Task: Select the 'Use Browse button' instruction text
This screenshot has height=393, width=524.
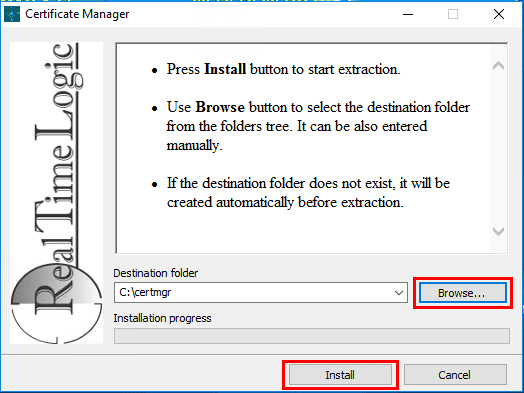Action: (x=318, y=126)
